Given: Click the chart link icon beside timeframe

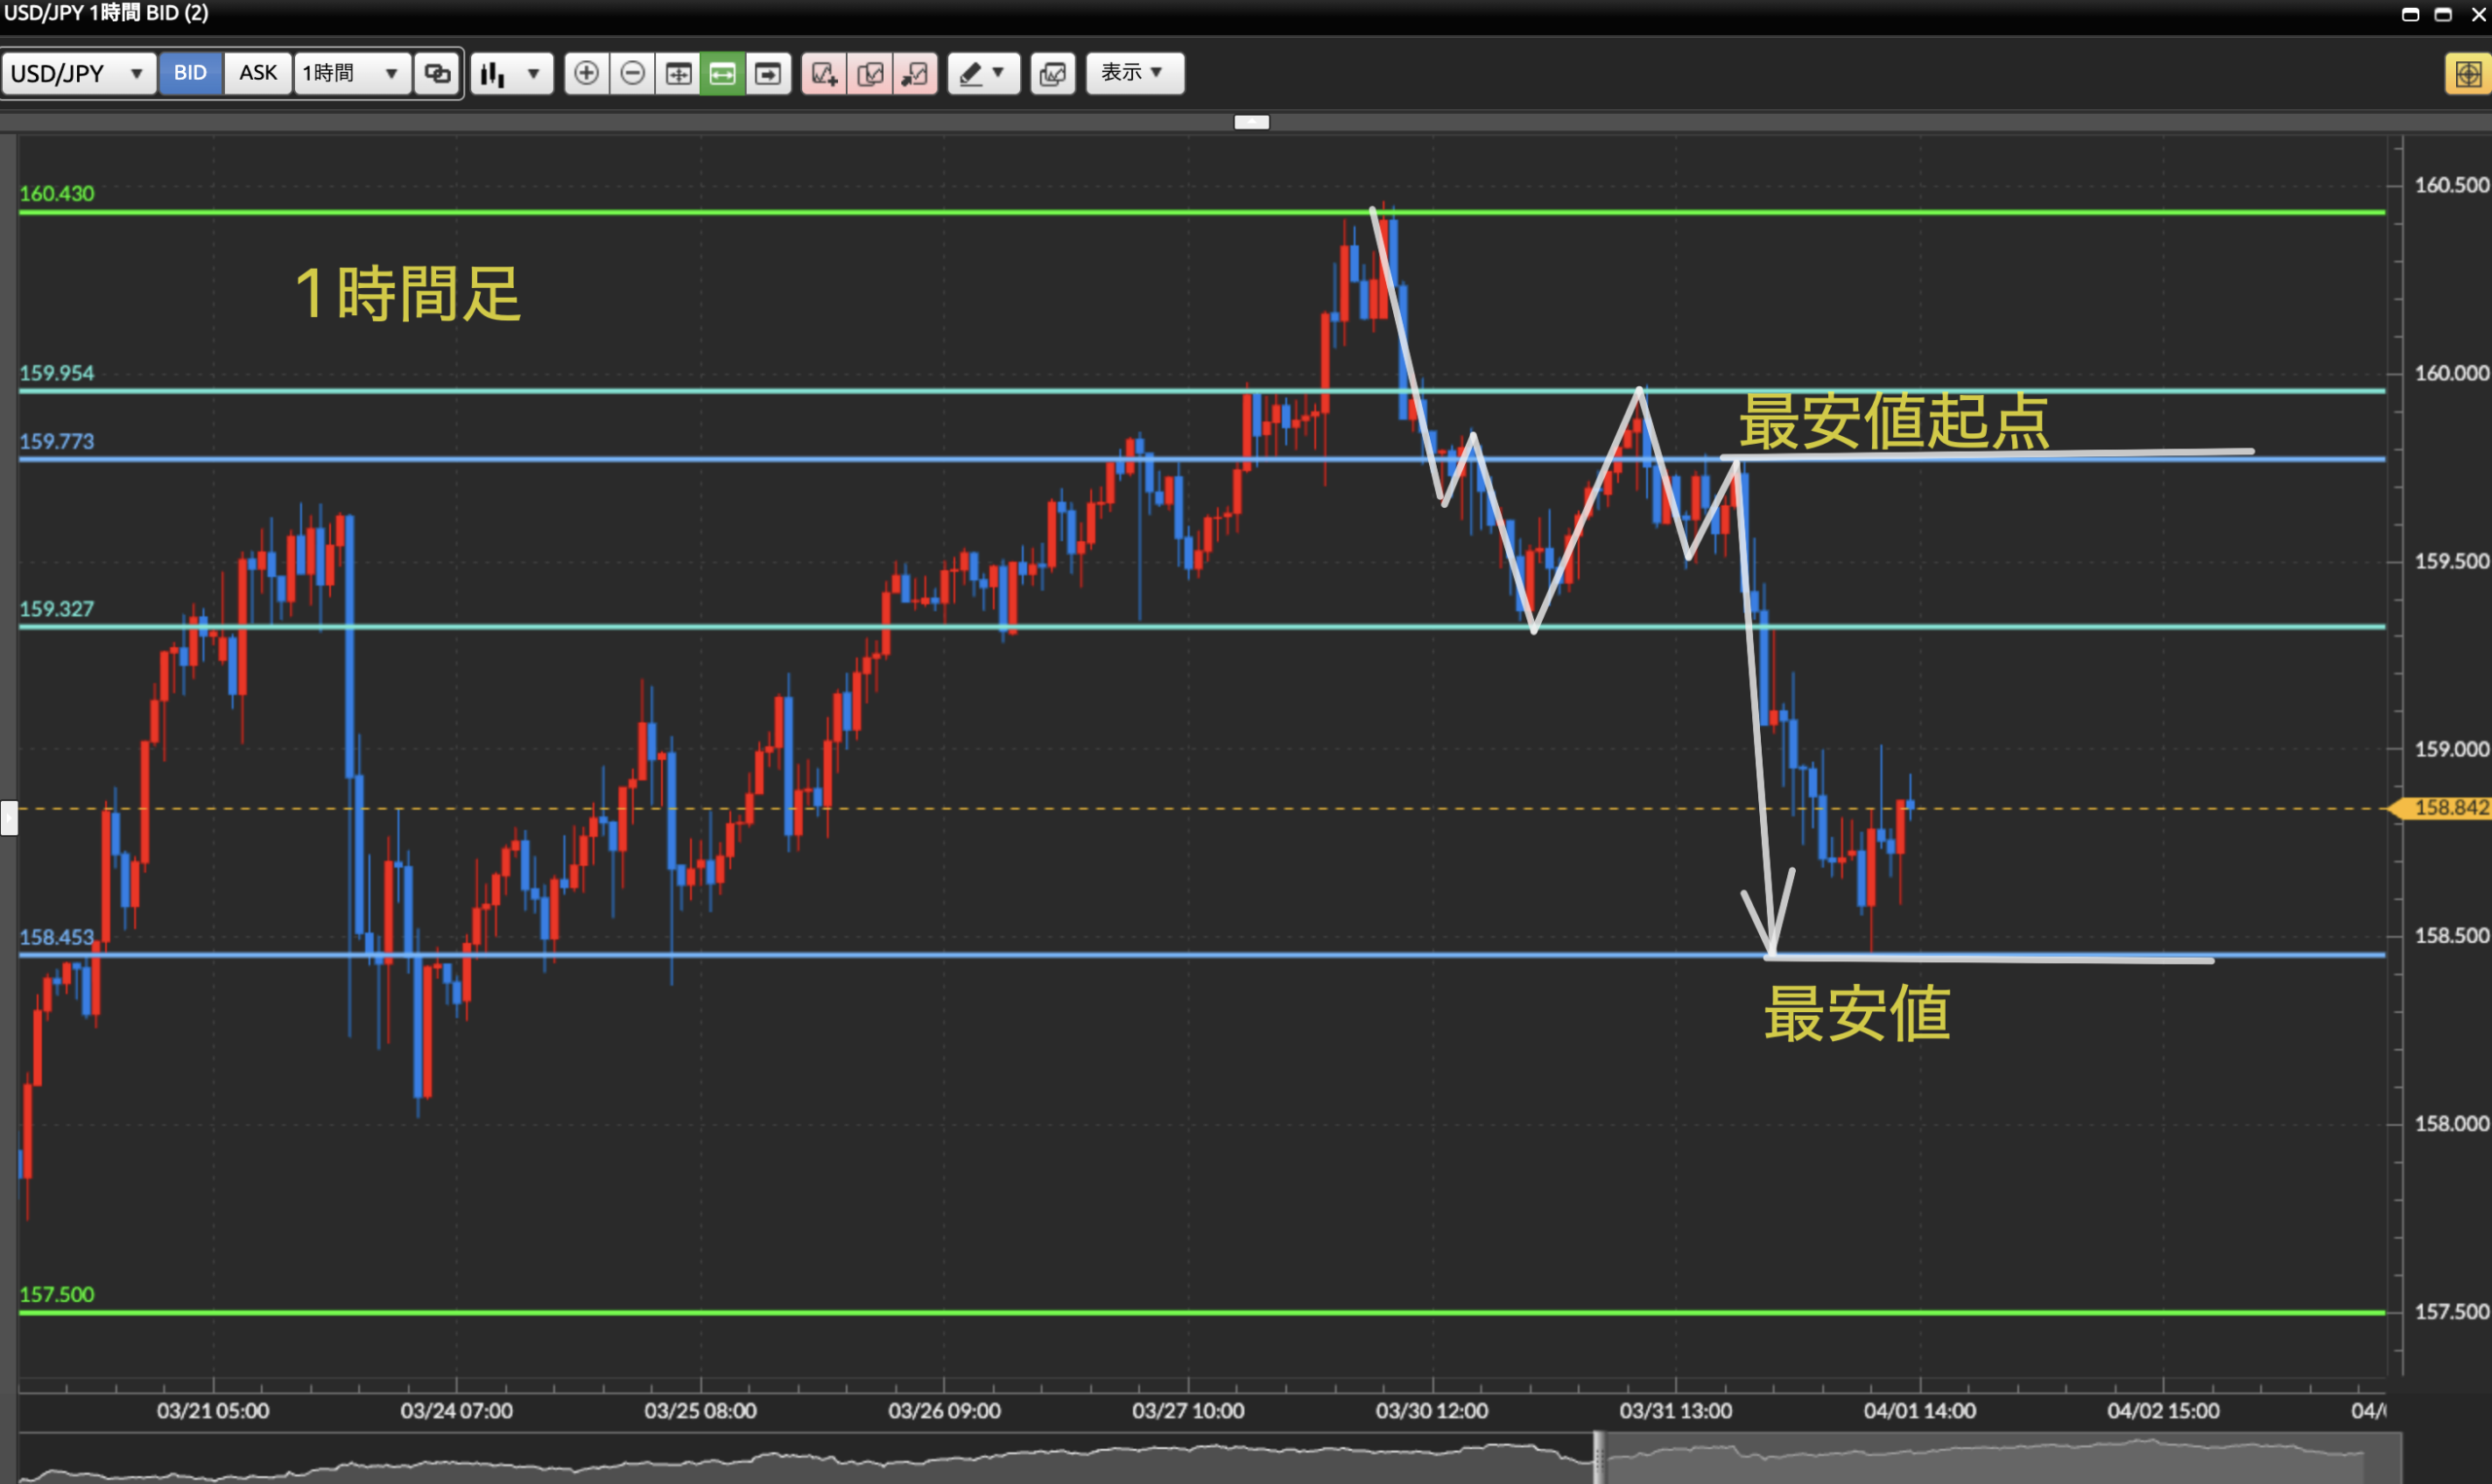Looking at the screenshot, I should click(x=437, y=73).
